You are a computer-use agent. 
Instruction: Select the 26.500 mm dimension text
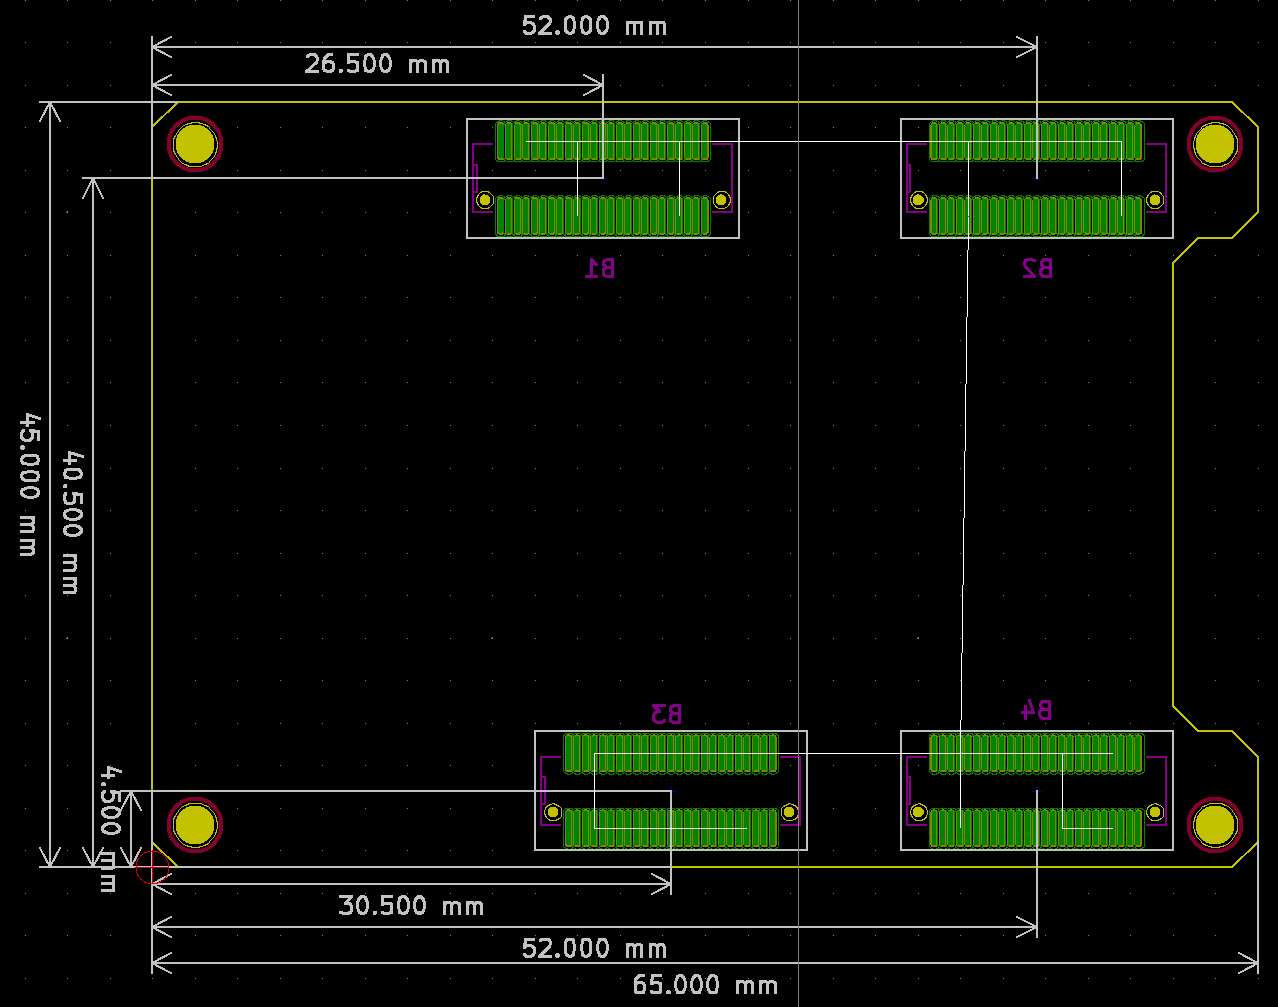coord(377,65)
